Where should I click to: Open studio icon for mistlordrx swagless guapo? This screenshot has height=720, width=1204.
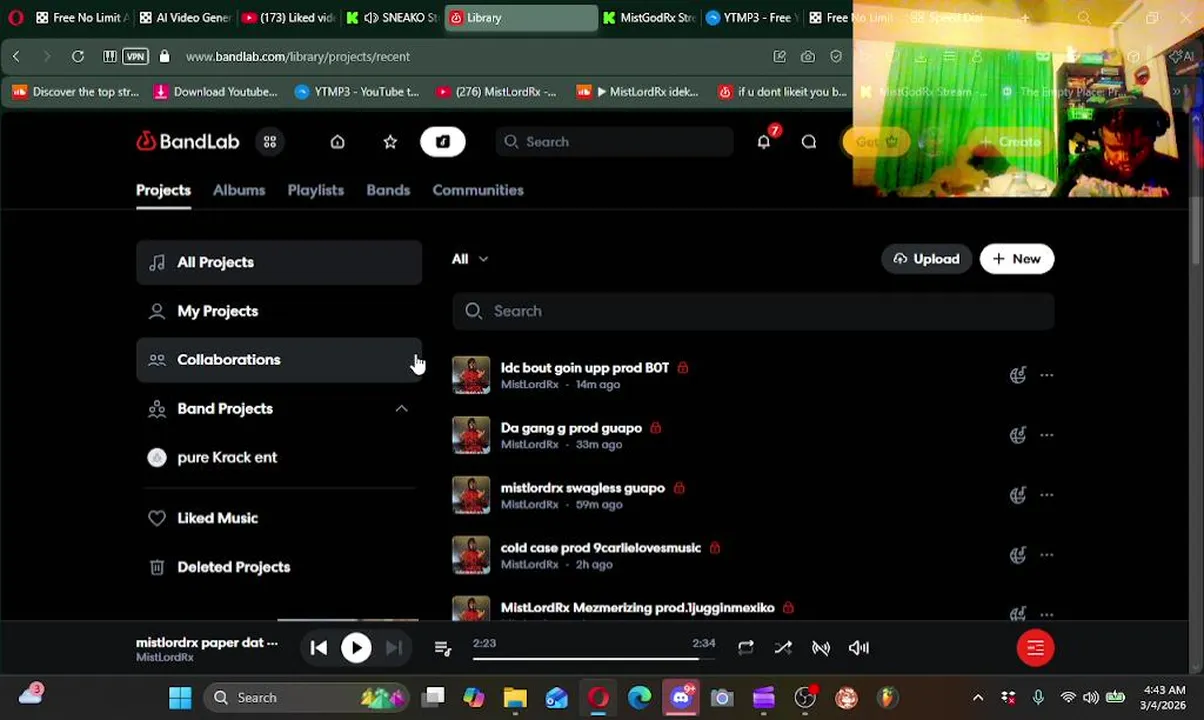click(x=1018, y=495)
